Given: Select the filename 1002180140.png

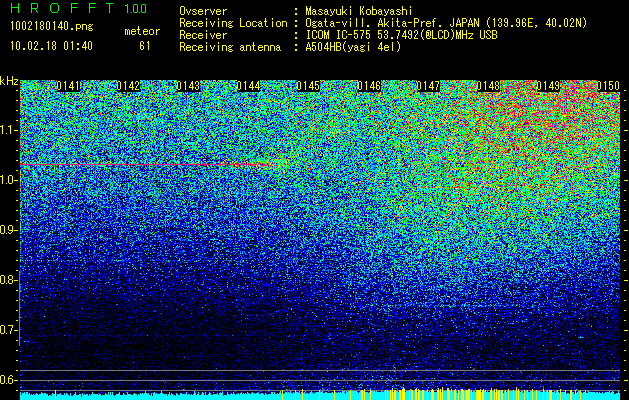Looking at the screenshot, I should pyautogui.click(x=52, y=27).
